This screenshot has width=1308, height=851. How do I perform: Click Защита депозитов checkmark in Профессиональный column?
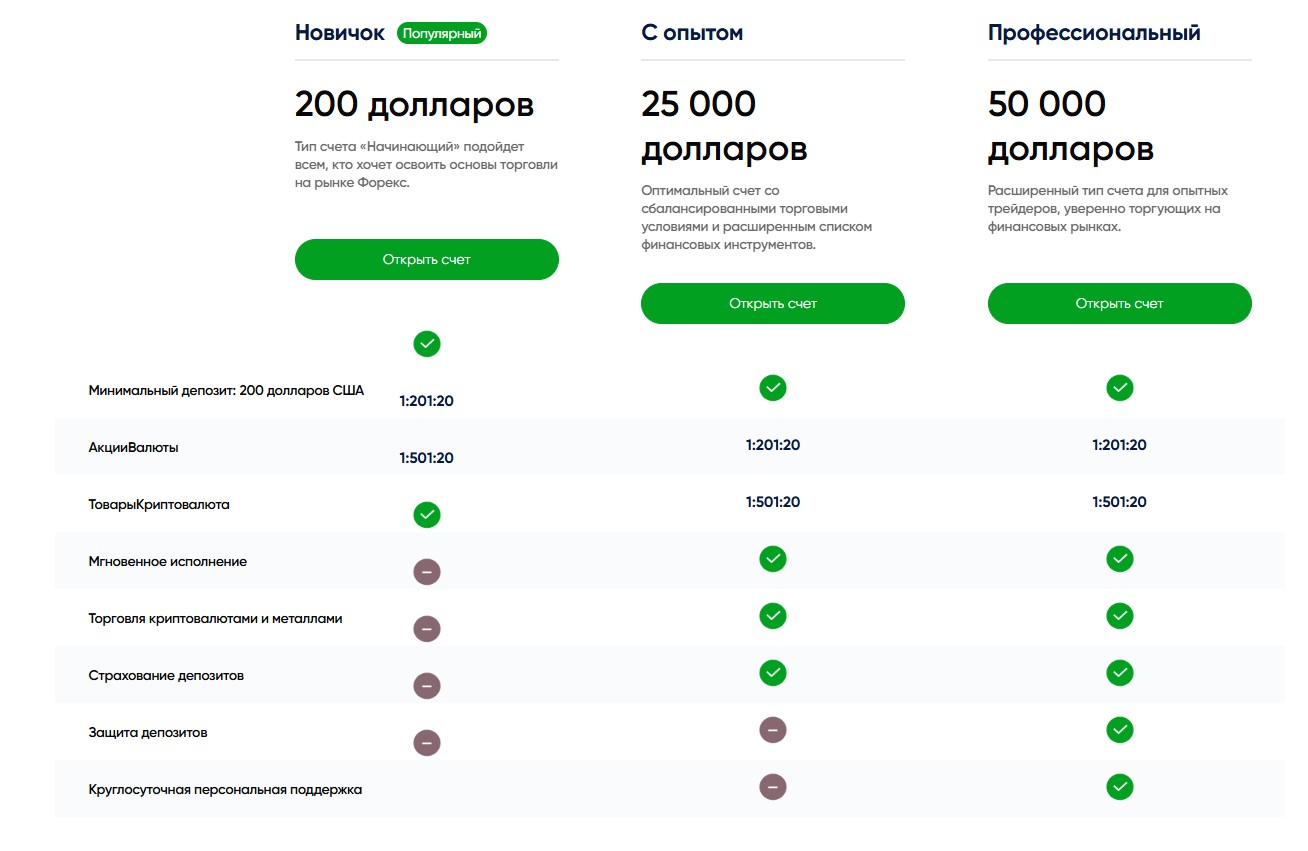point(1120,730)
